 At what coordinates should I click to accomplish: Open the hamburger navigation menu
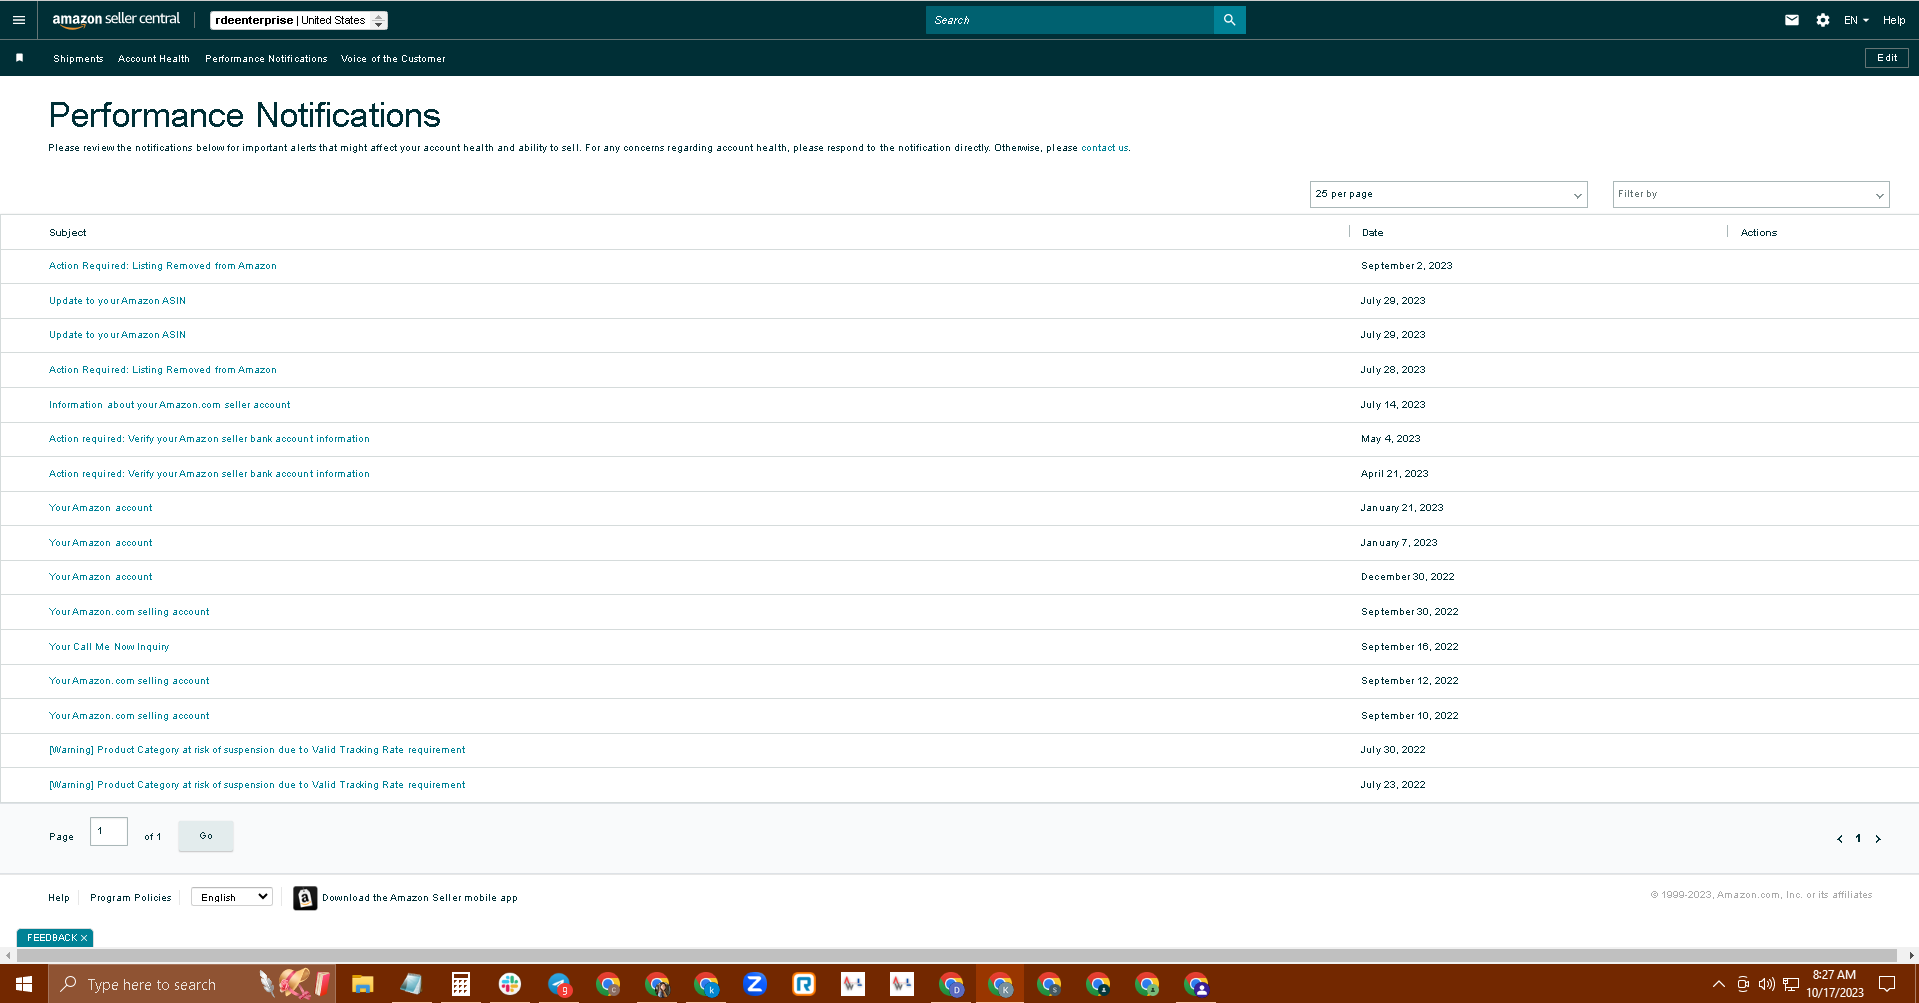coord(19,20)
